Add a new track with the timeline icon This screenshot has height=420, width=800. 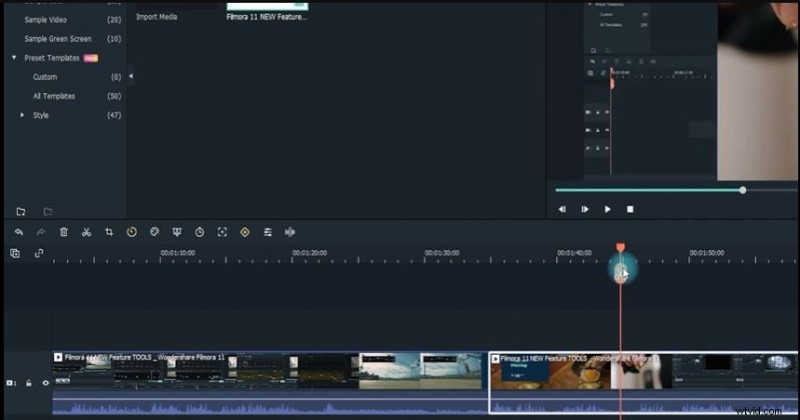[x=15, y=253]
